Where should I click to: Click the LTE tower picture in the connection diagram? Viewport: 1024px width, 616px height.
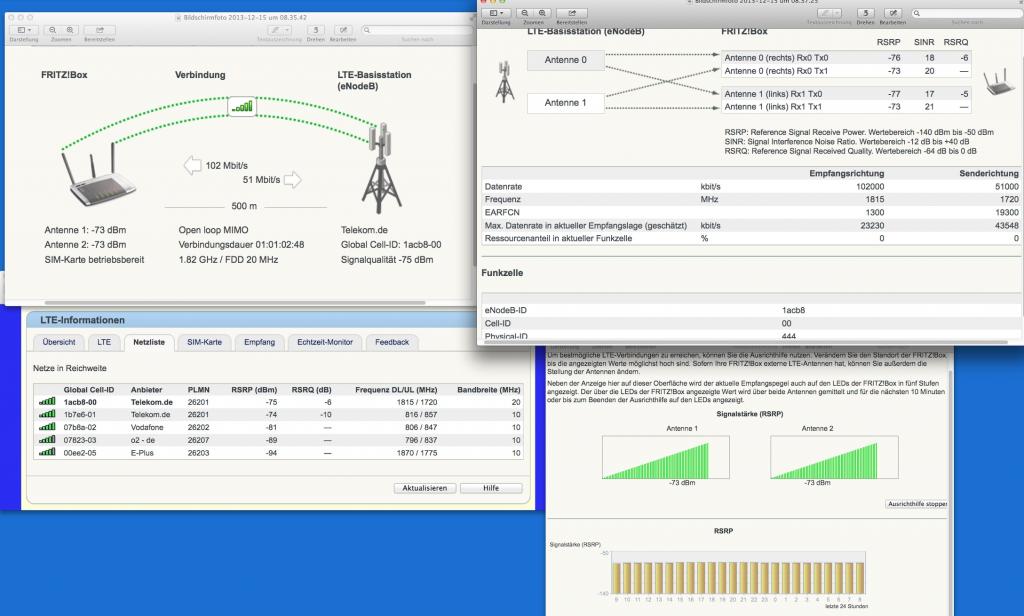pos(381,168)
